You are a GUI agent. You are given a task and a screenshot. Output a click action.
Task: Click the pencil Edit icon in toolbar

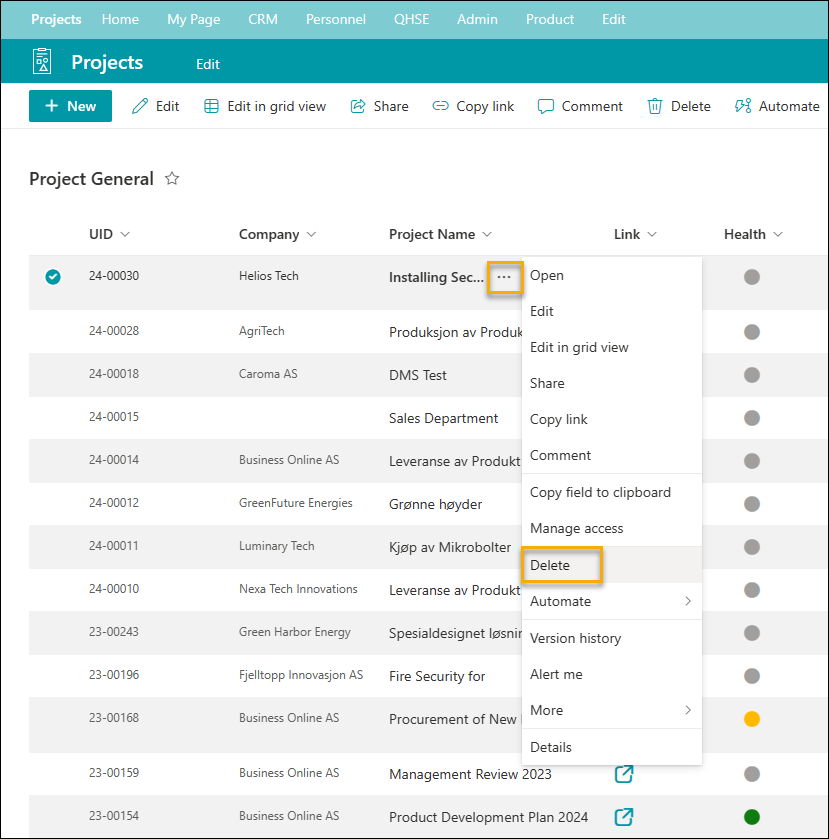140,106
